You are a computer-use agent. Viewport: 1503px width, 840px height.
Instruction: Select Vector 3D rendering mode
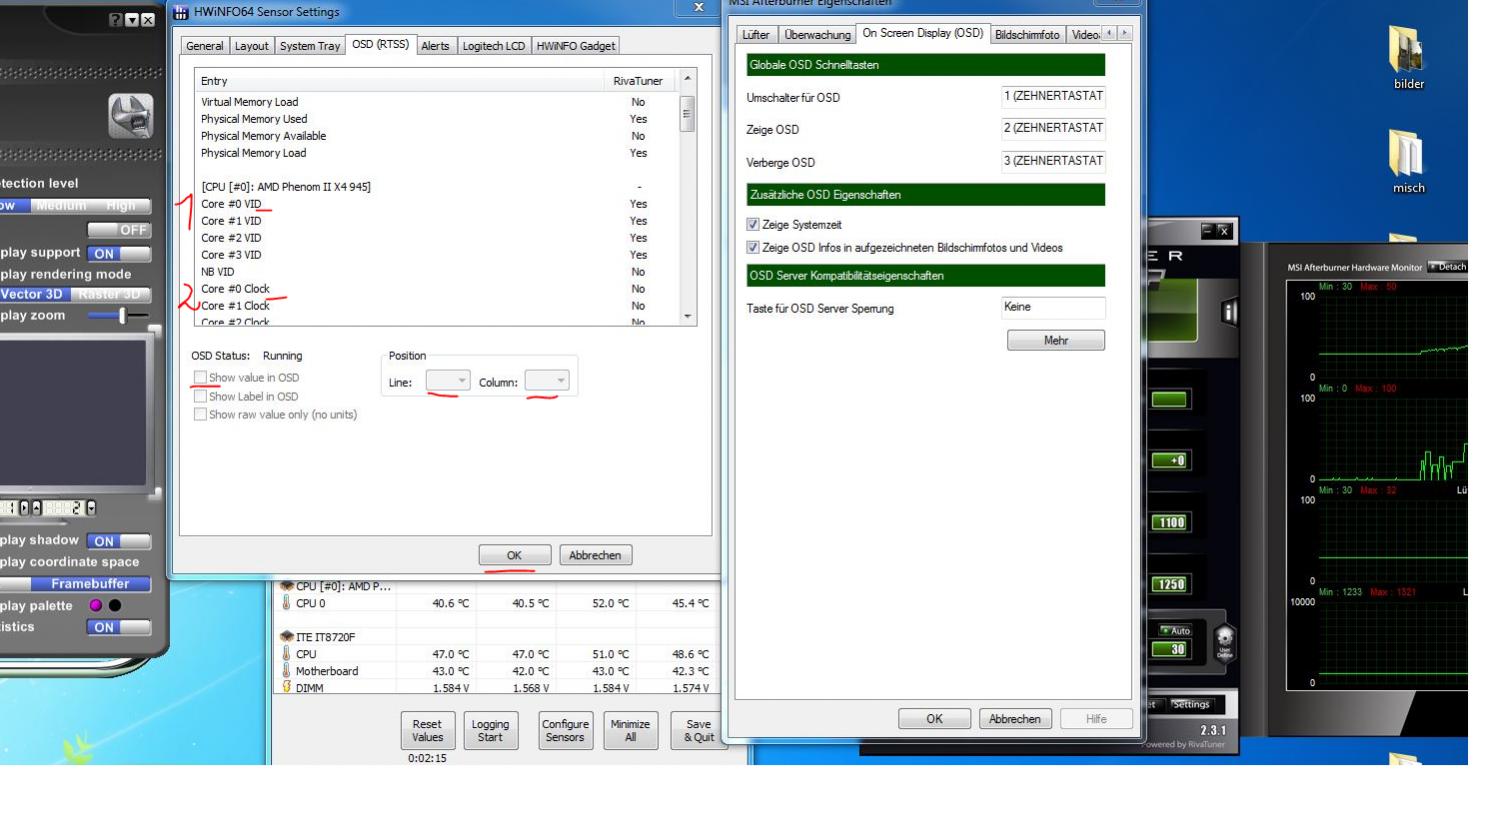(32, 294)
